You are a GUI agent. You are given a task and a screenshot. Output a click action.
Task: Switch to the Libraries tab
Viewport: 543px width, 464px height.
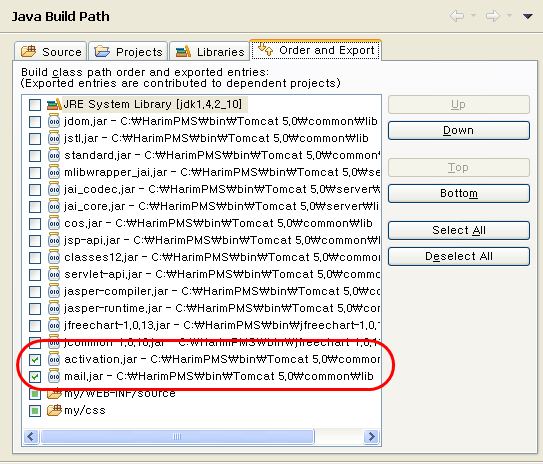(210, 52)
